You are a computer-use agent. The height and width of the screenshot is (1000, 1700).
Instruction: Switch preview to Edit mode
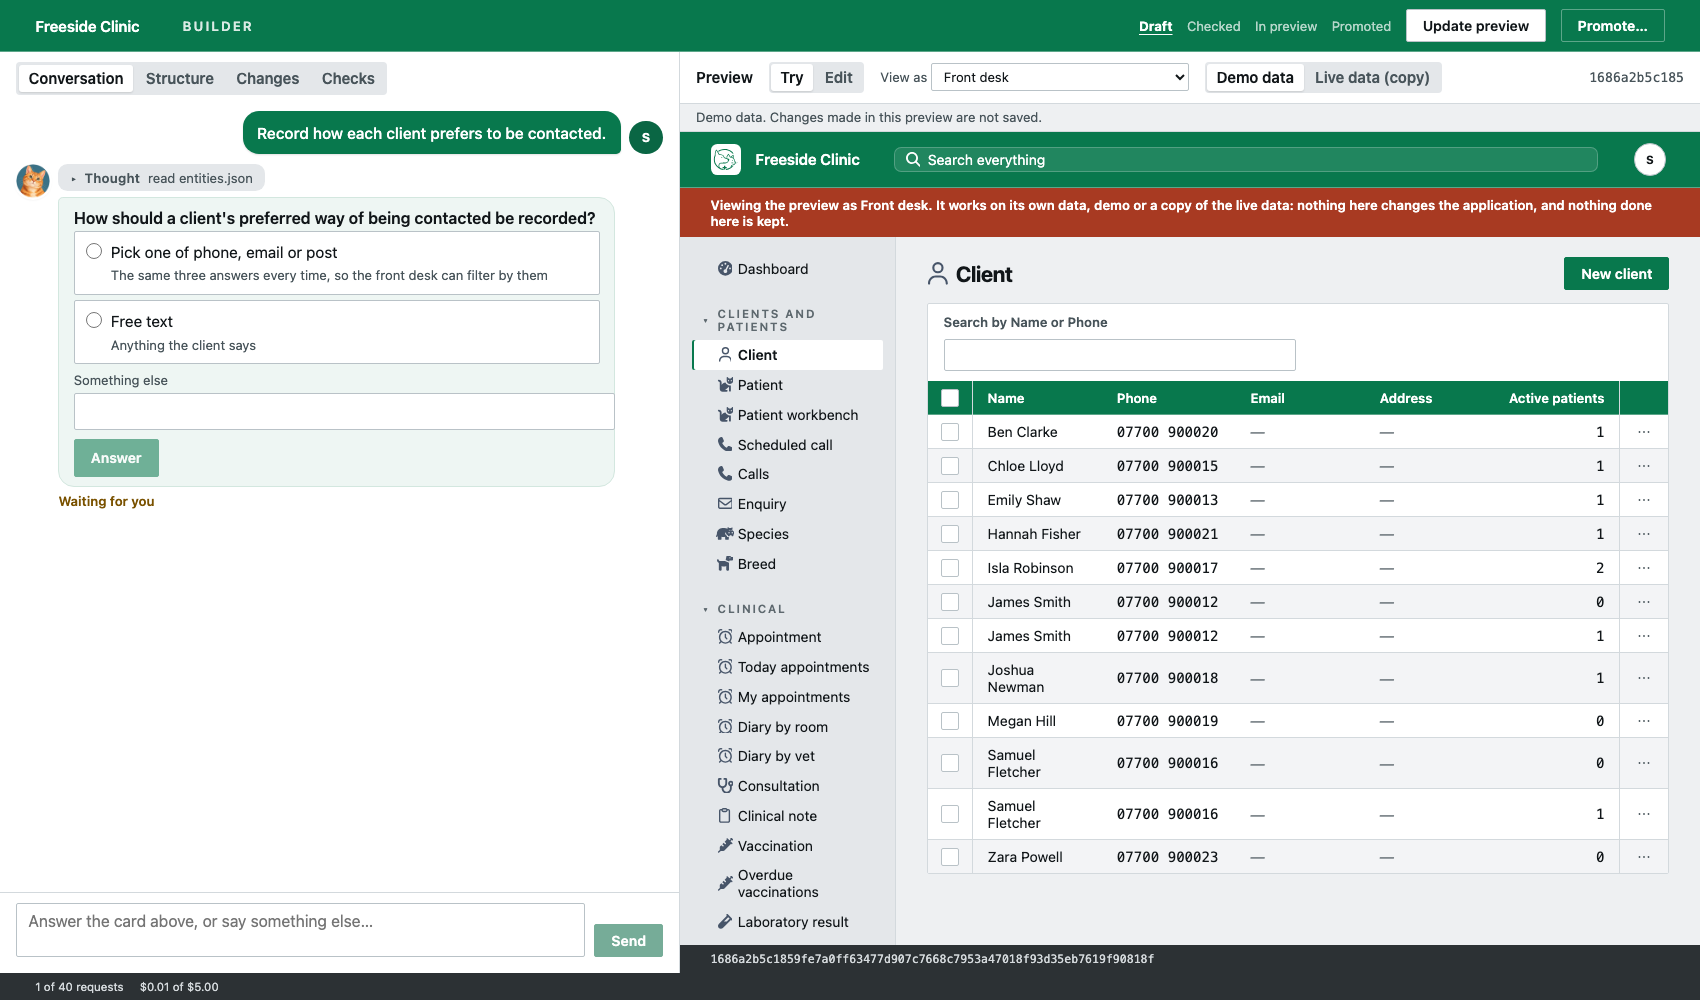838,77
